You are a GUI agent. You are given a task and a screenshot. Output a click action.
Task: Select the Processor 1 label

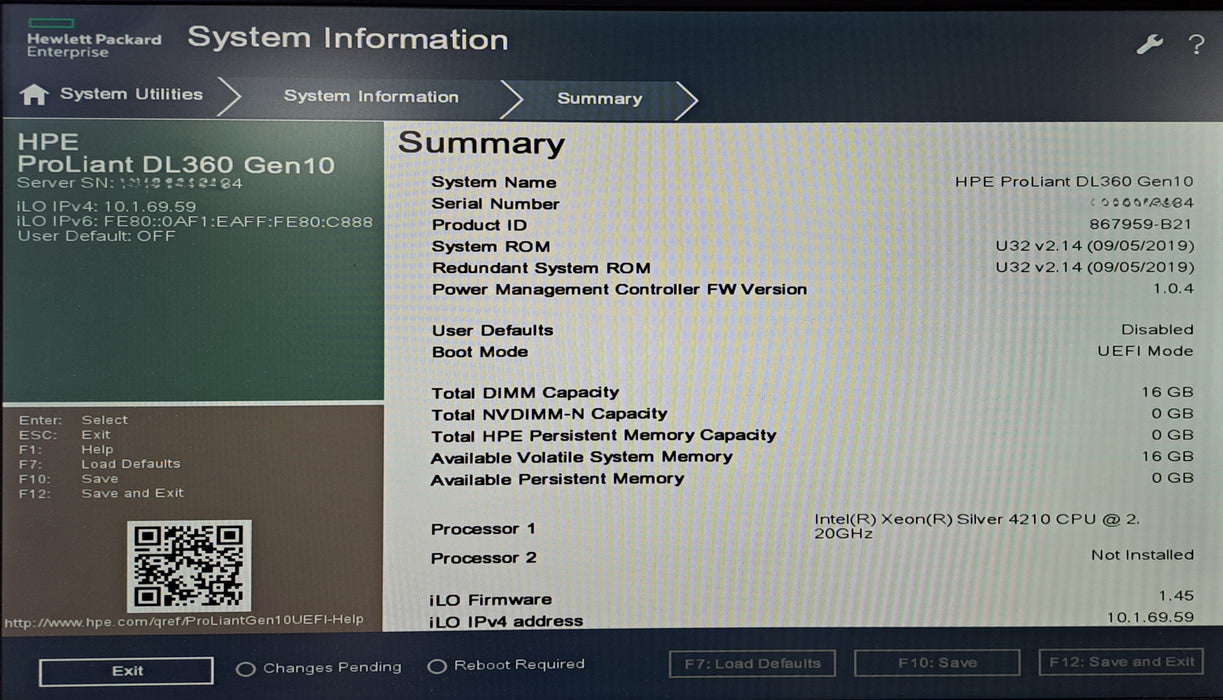(483, 529)
